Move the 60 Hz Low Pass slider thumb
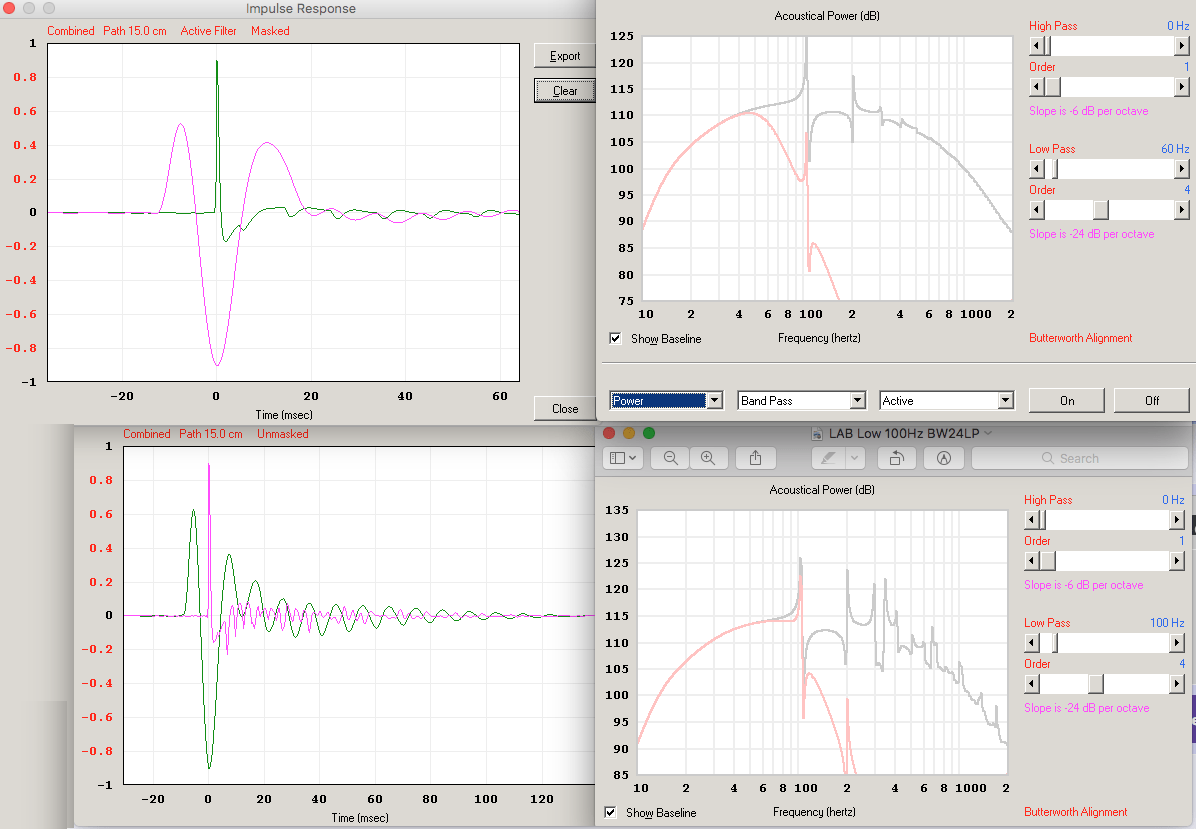Viewport: 1196px width, 829px height. pyautogui.click(x=1055, y=169)
